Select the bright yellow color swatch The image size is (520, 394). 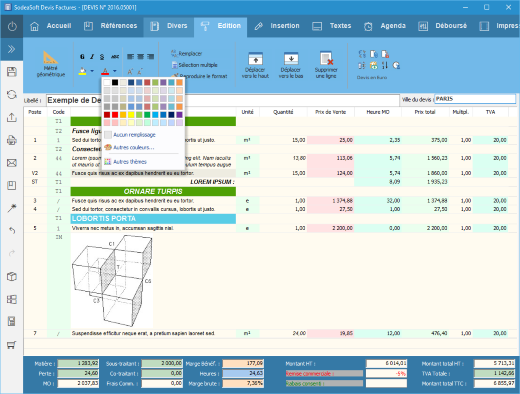[131, 115]
